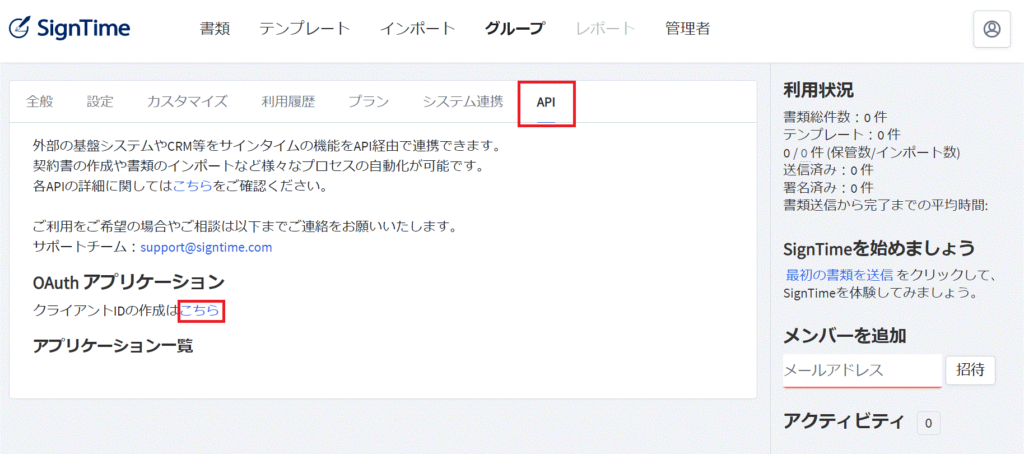Focus the メールアドレス input field
Image resolution: width=1024 pixels, height=454 pixels.
point(862,371)
